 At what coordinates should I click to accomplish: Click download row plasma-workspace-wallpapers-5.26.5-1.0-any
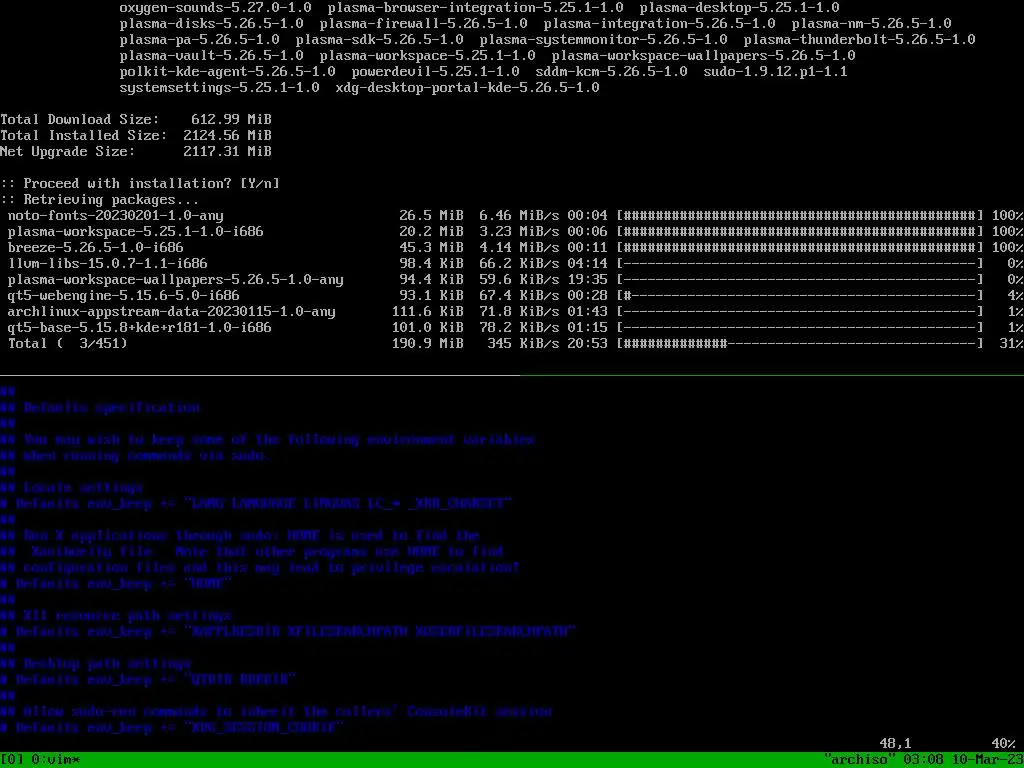(512, 280)
